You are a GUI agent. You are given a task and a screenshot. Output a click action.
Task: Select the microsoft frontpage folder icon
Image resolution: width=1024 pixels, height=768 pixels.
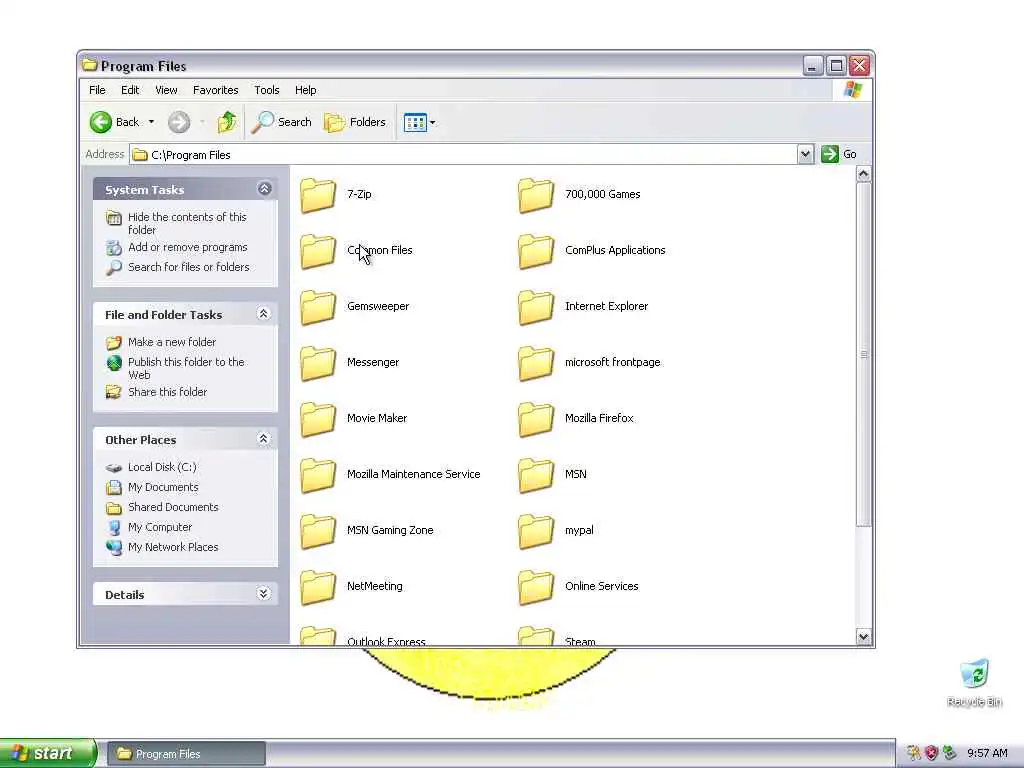[536, 363]
